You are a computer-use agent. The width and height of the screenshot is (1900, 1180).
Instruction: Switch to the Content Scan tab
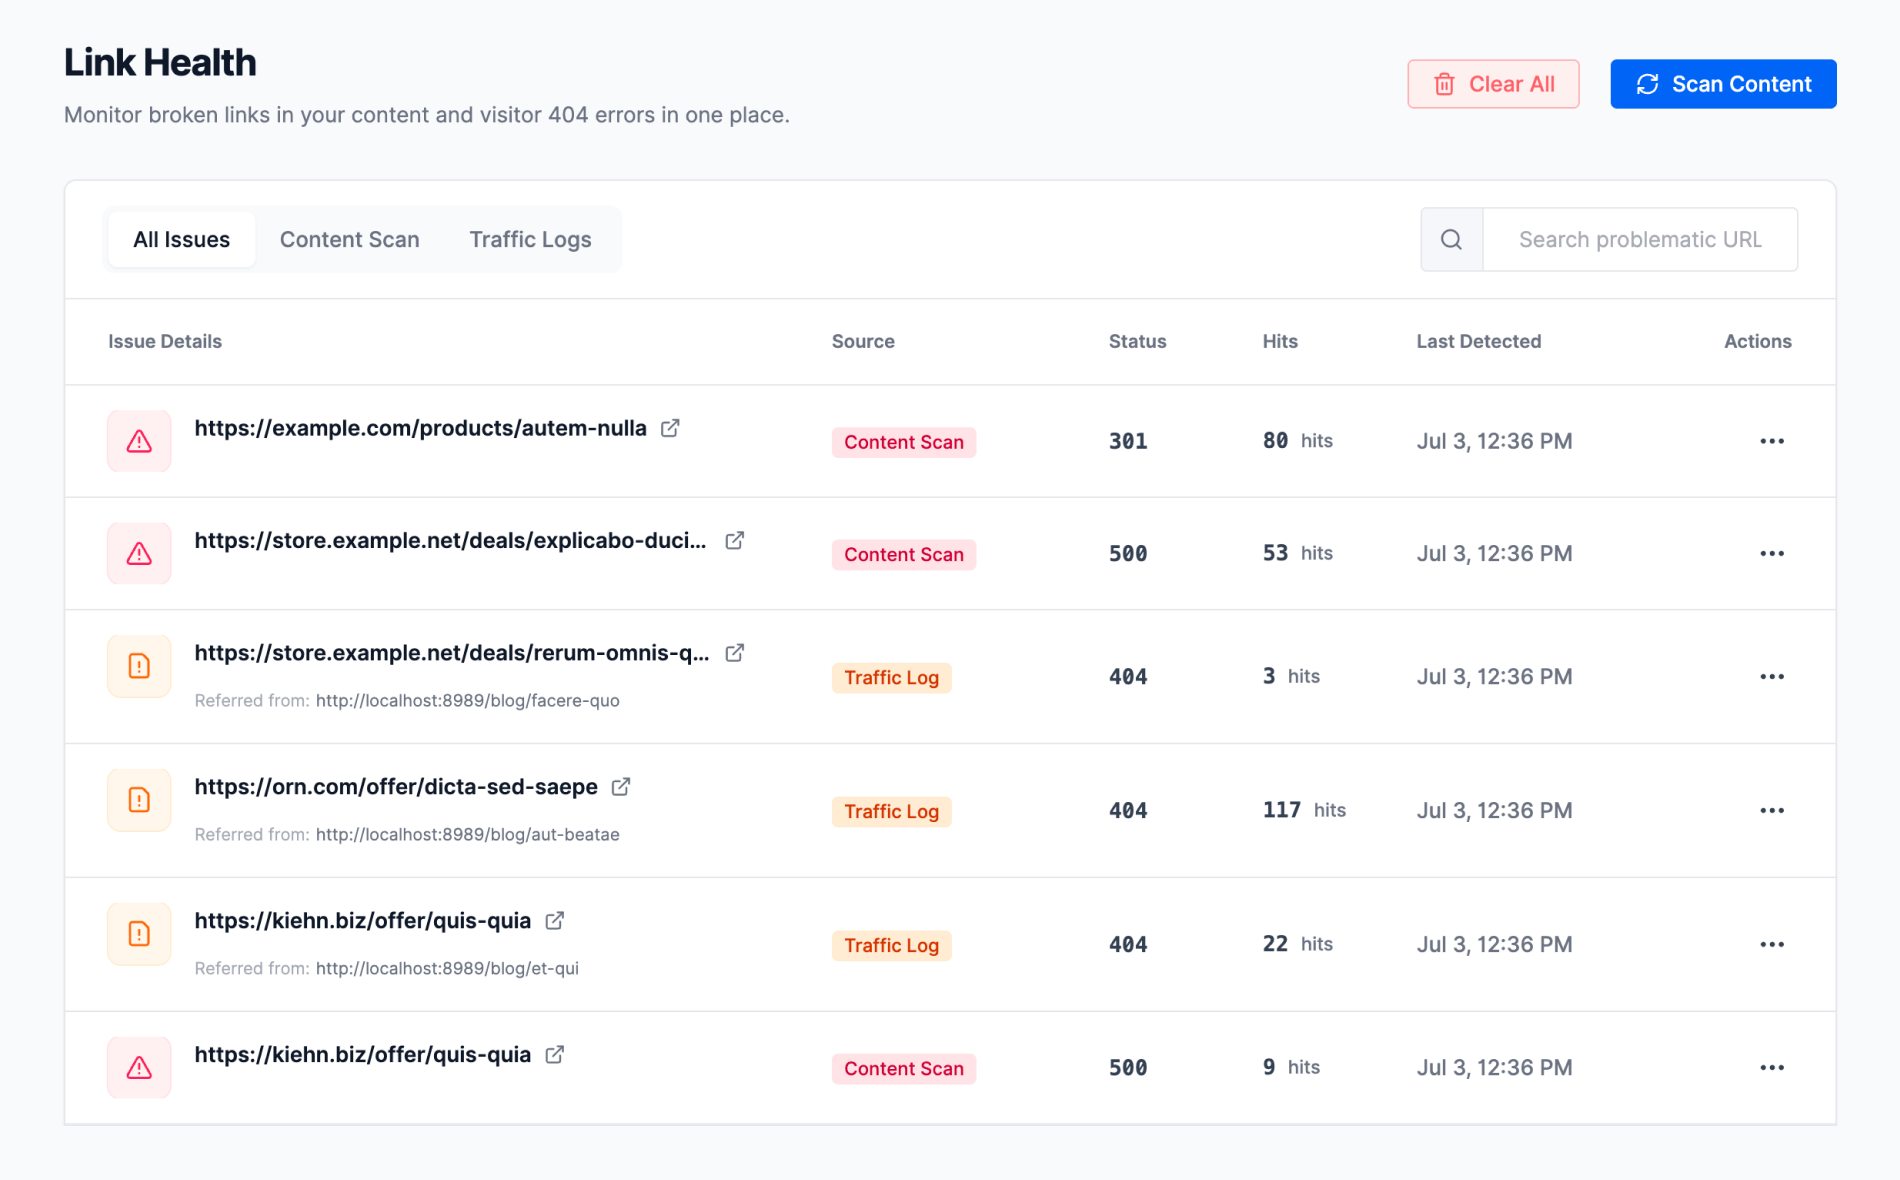[x=350, y=239]
